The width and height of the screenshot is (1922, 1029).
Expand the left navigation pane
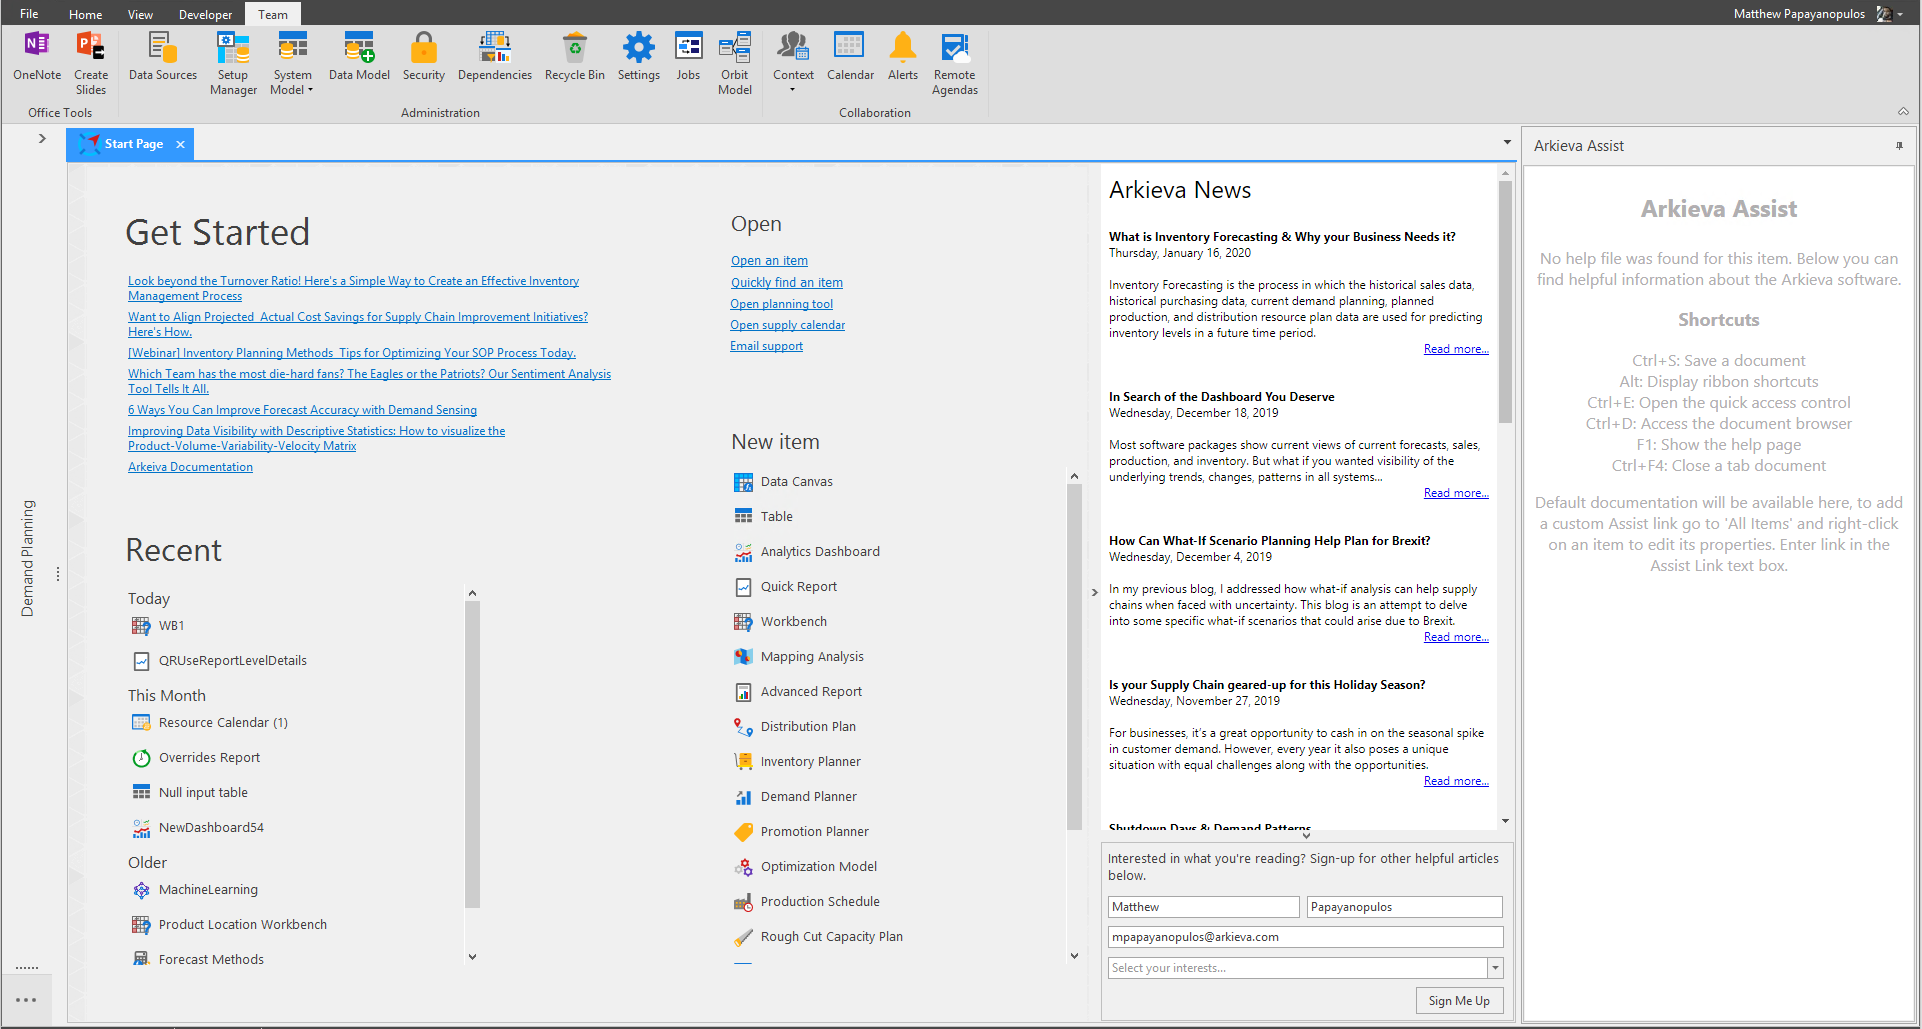click(x=42, y=139)
